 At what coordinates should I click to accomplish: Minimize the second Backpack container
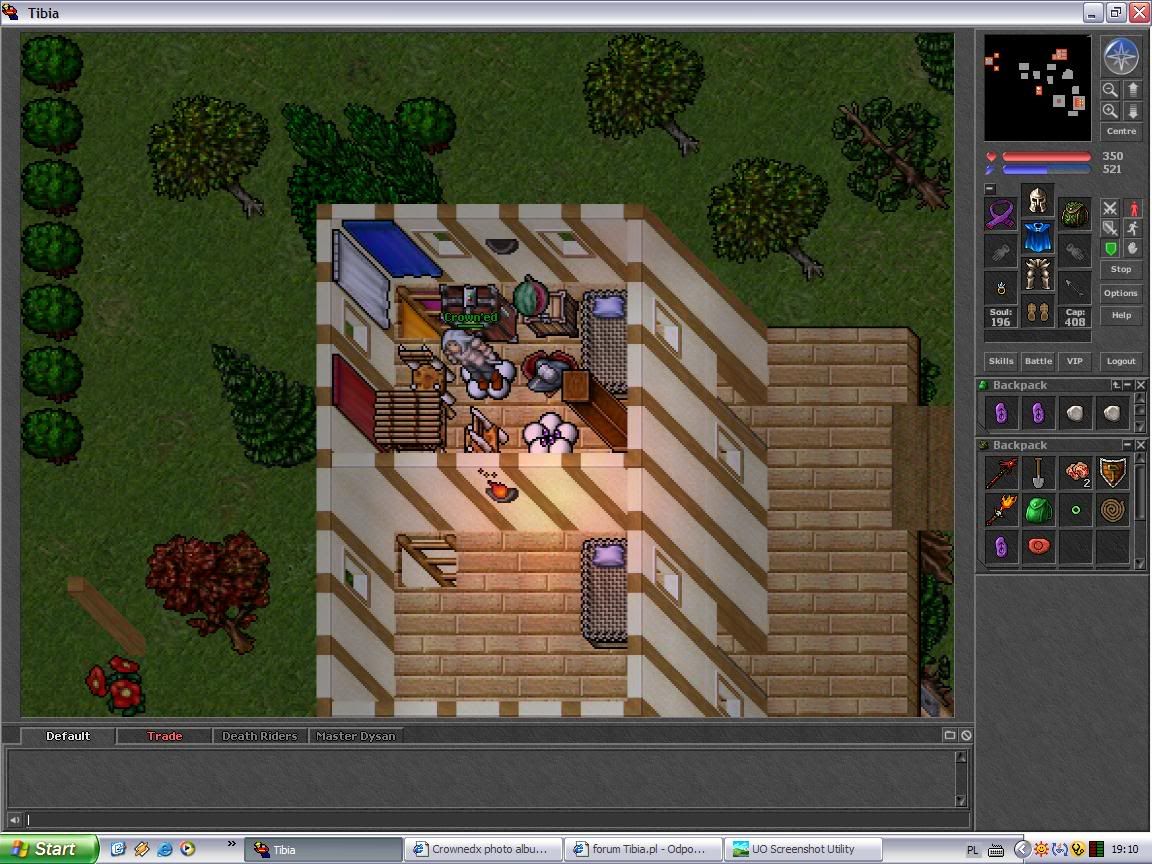1128,445
